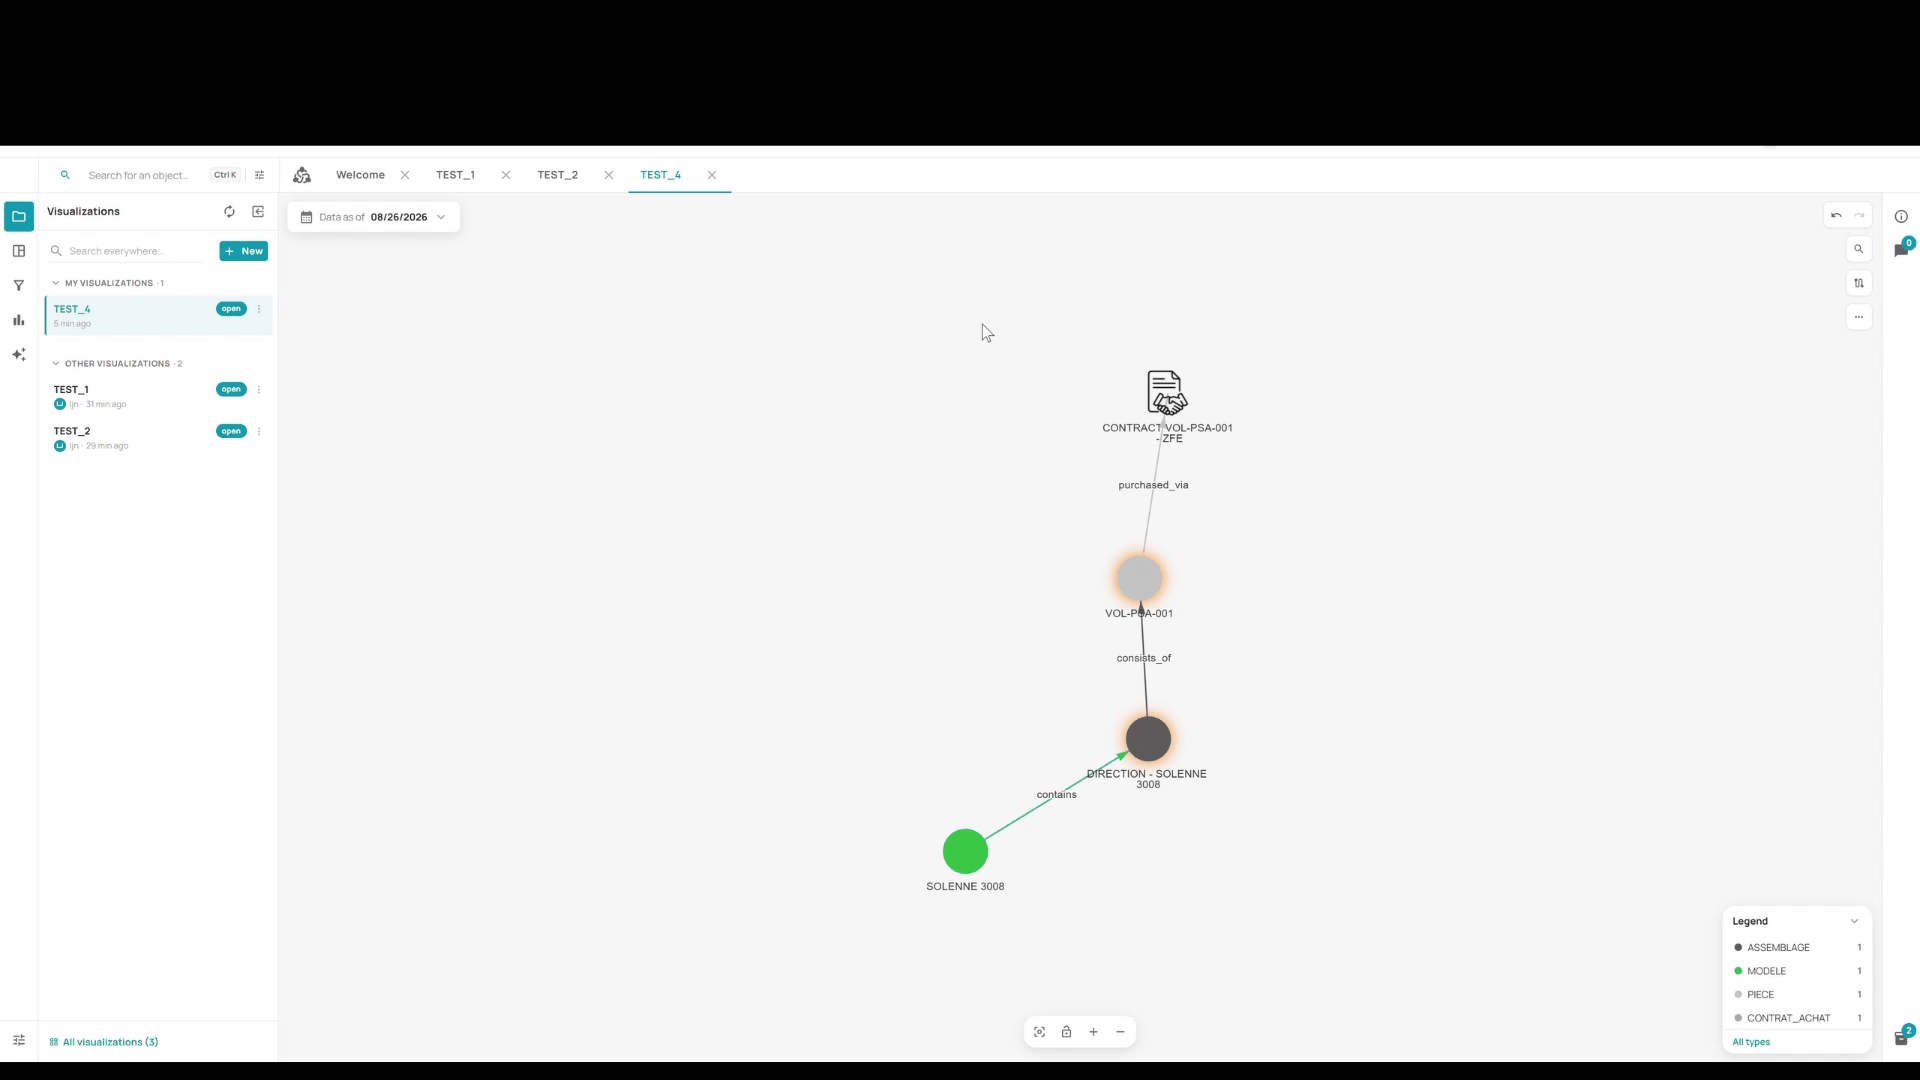Image resolution: width=1920 pixels, height=1080 pixels.
Task: Open the more options ellipsis in graph toolbar
Action: (1859, 317)
